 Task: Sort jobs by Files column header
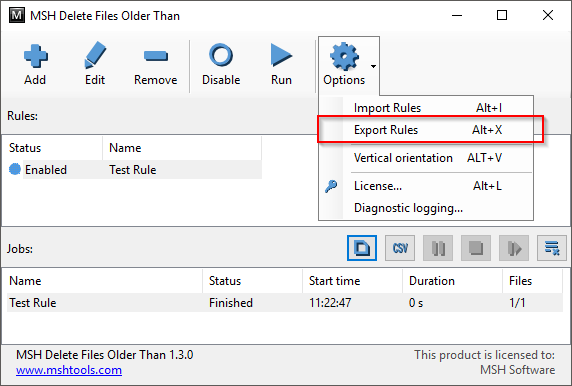pos(533,281)
